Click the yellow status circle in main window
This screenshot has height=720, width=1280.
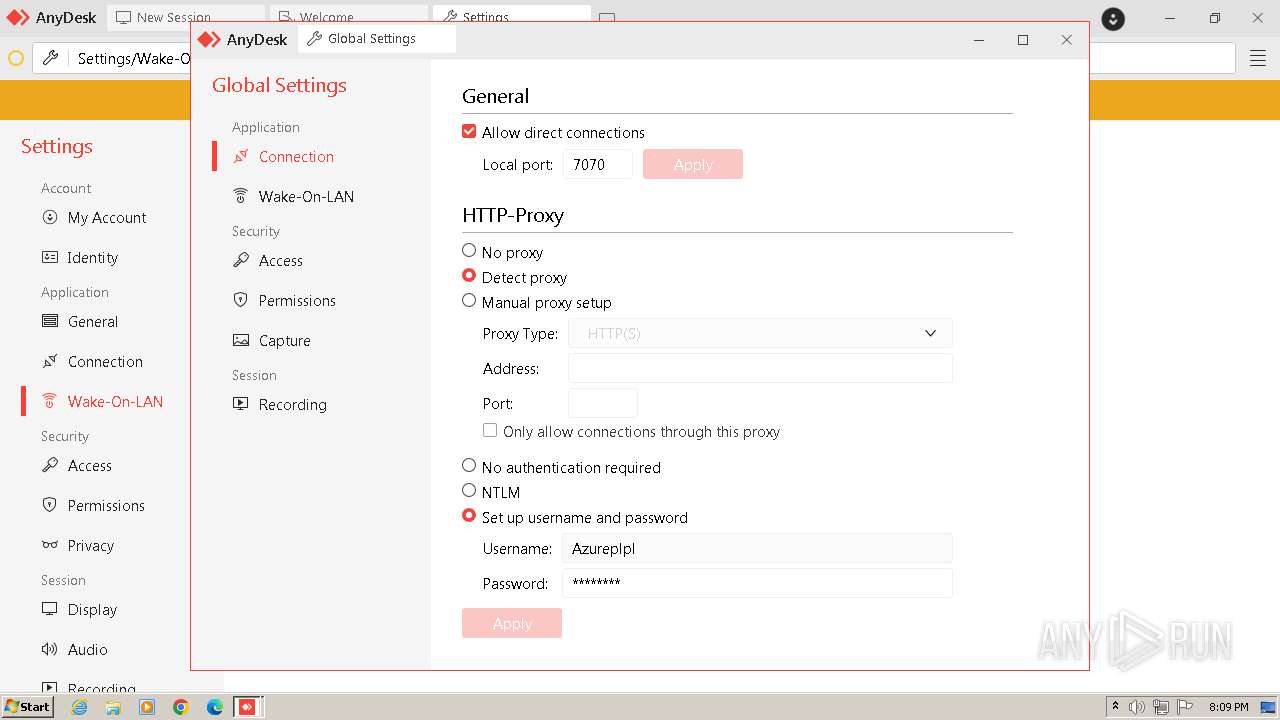tap(16, 58)
